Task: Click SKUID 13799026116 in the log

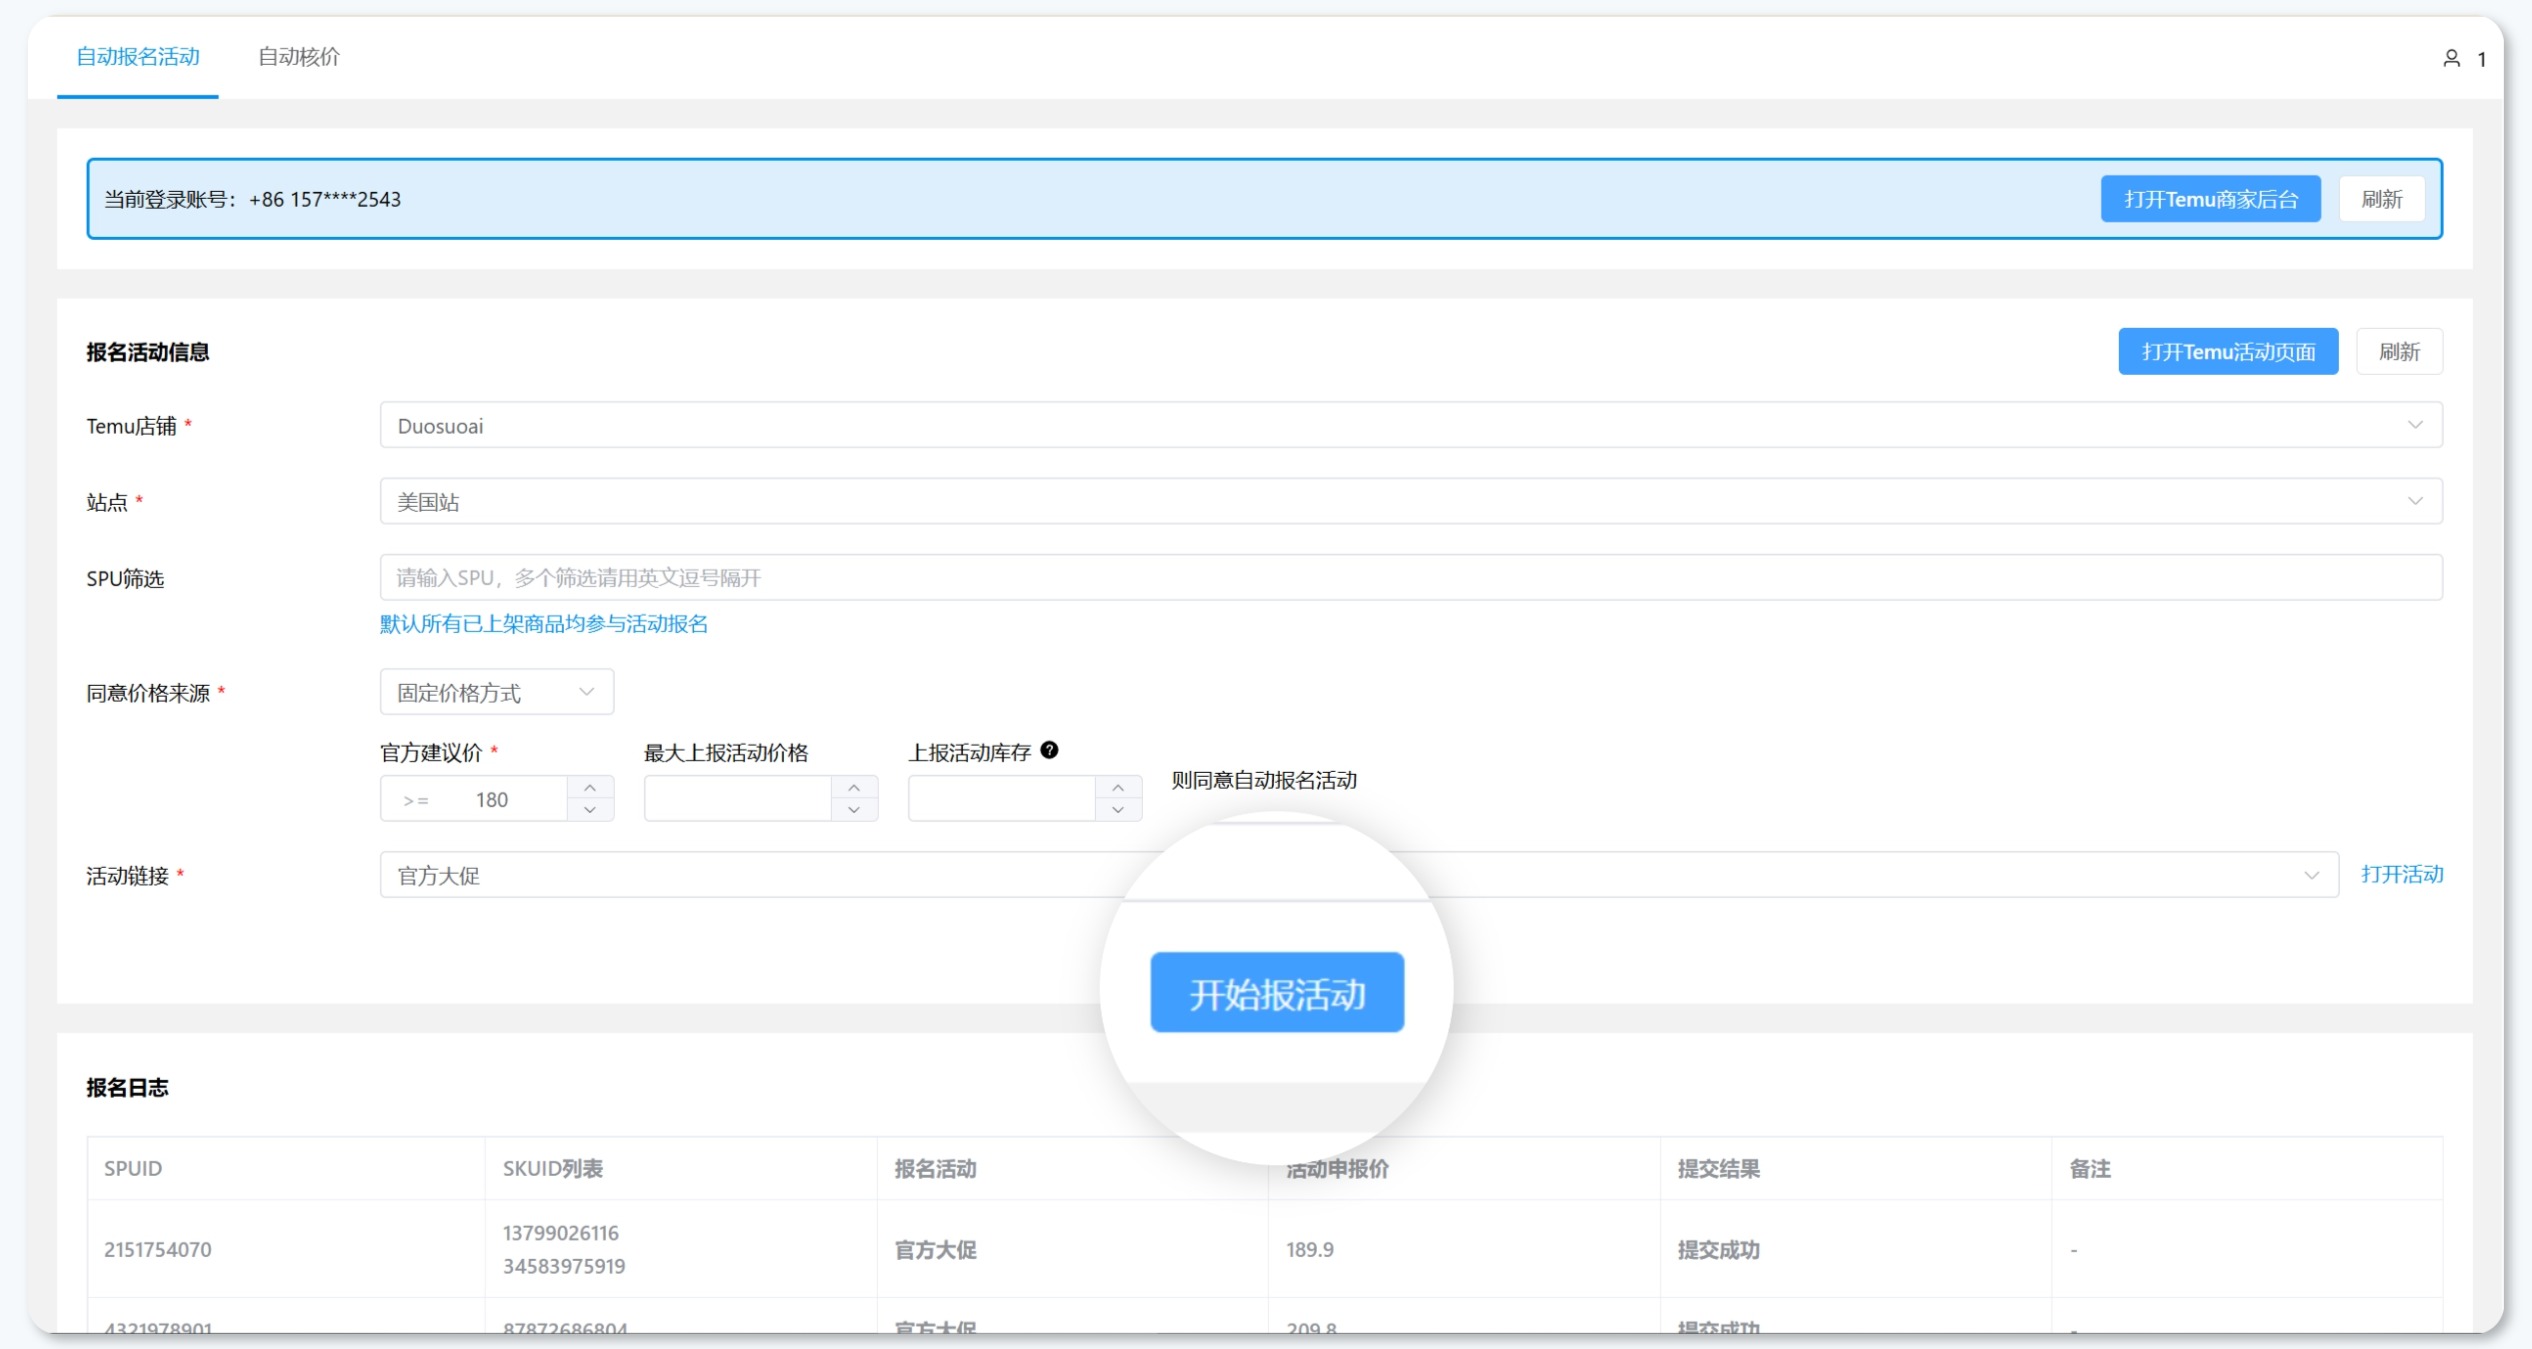Action: 561,1233
